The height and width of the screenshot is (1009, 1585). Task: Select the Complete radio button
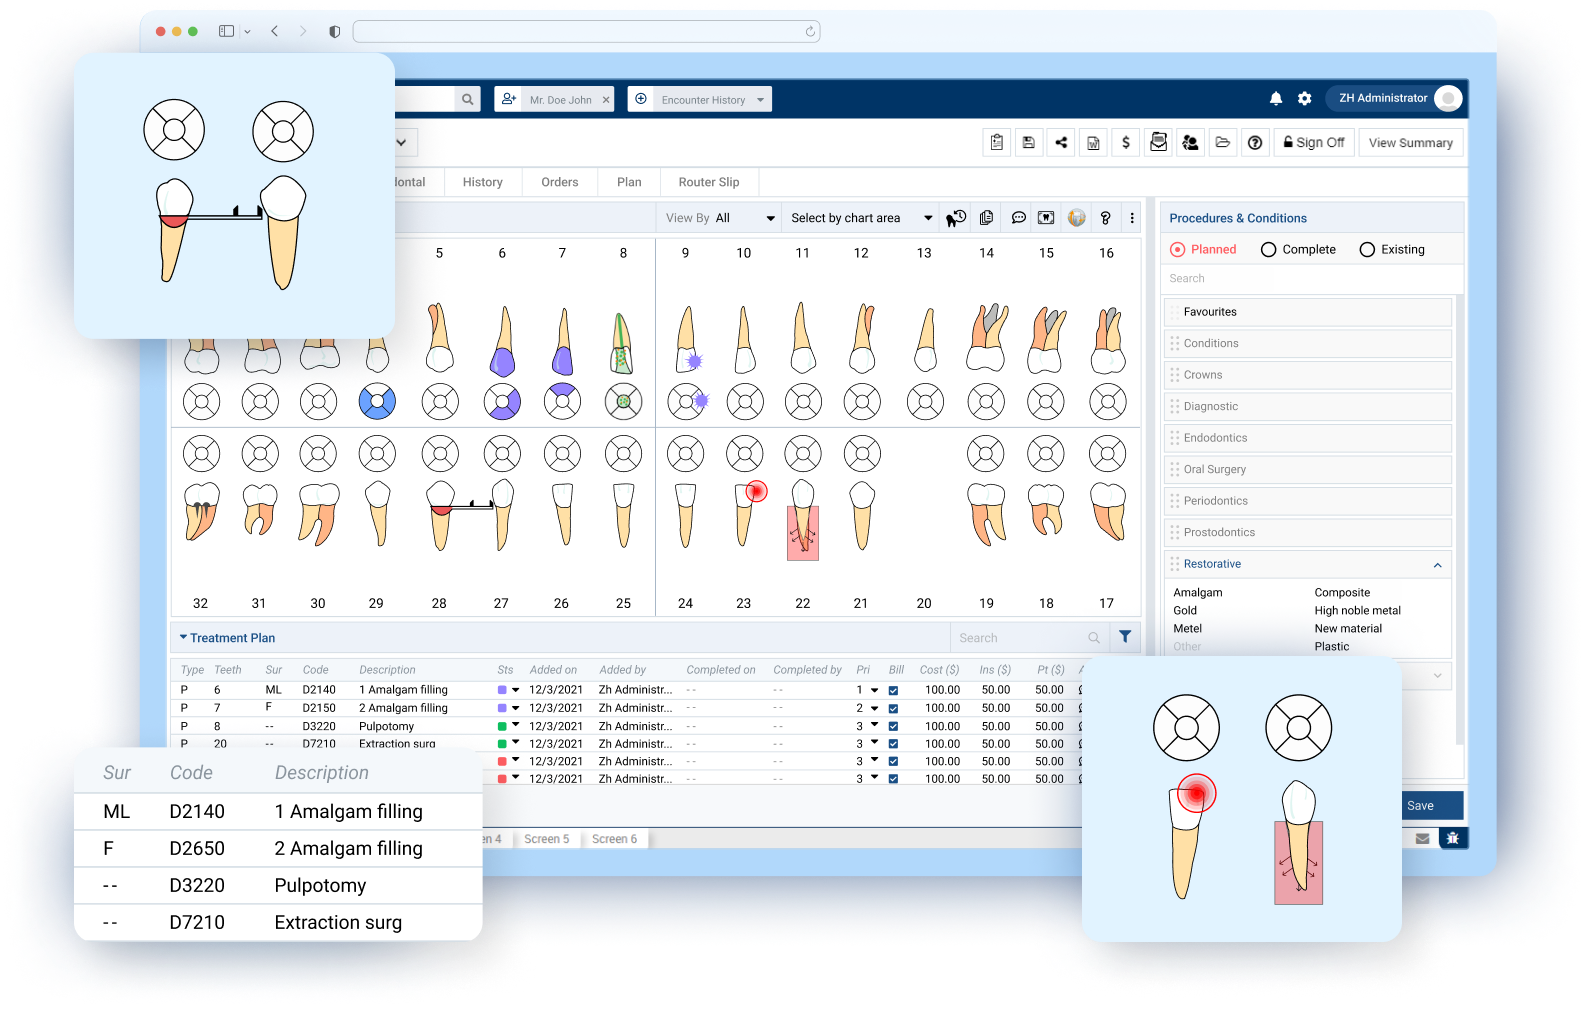click(x=1268, y=250)
